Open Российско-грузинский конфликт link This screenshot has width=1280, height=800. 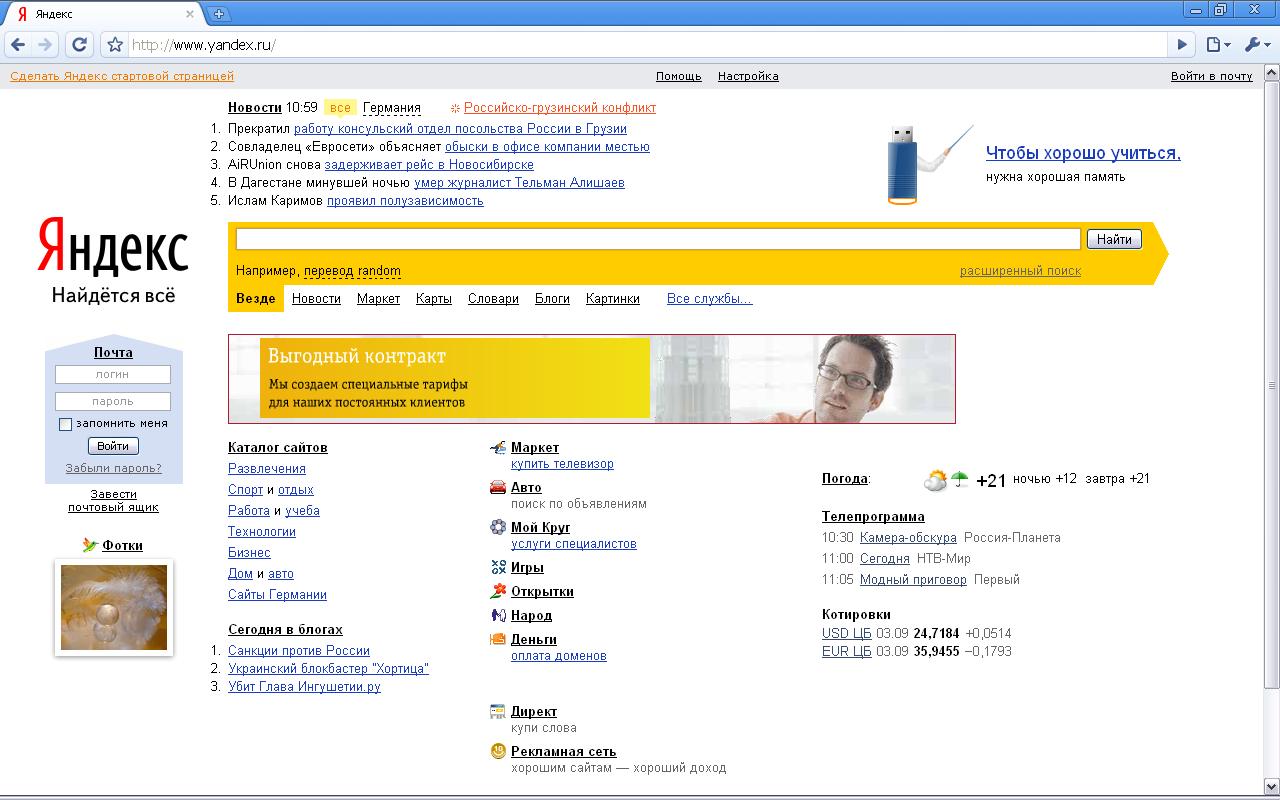(x=560, y=108)
